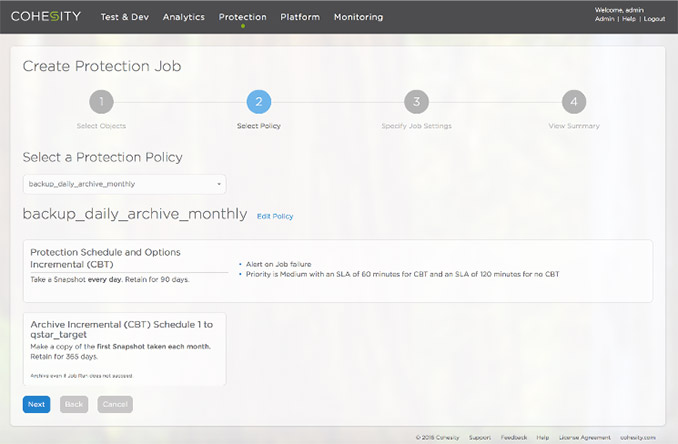Open the License Agreement footer link
Image resolution: width=678 pixels, height=444 pixels.
coord(584,437)
